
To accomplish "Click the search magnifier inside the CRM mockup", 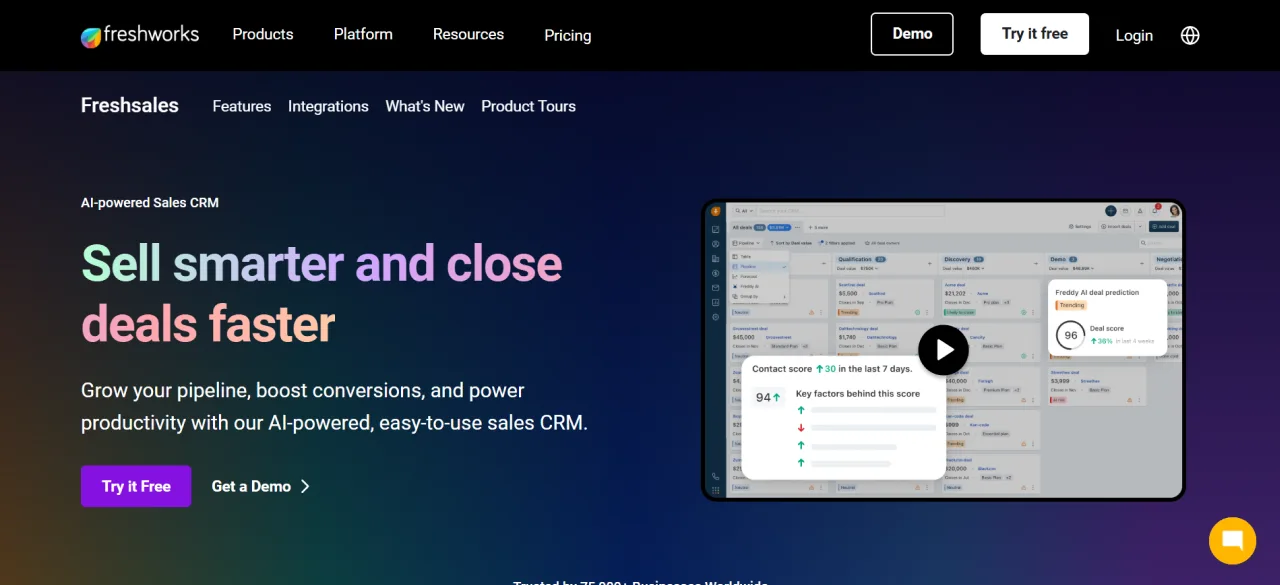I will (738, 211).
